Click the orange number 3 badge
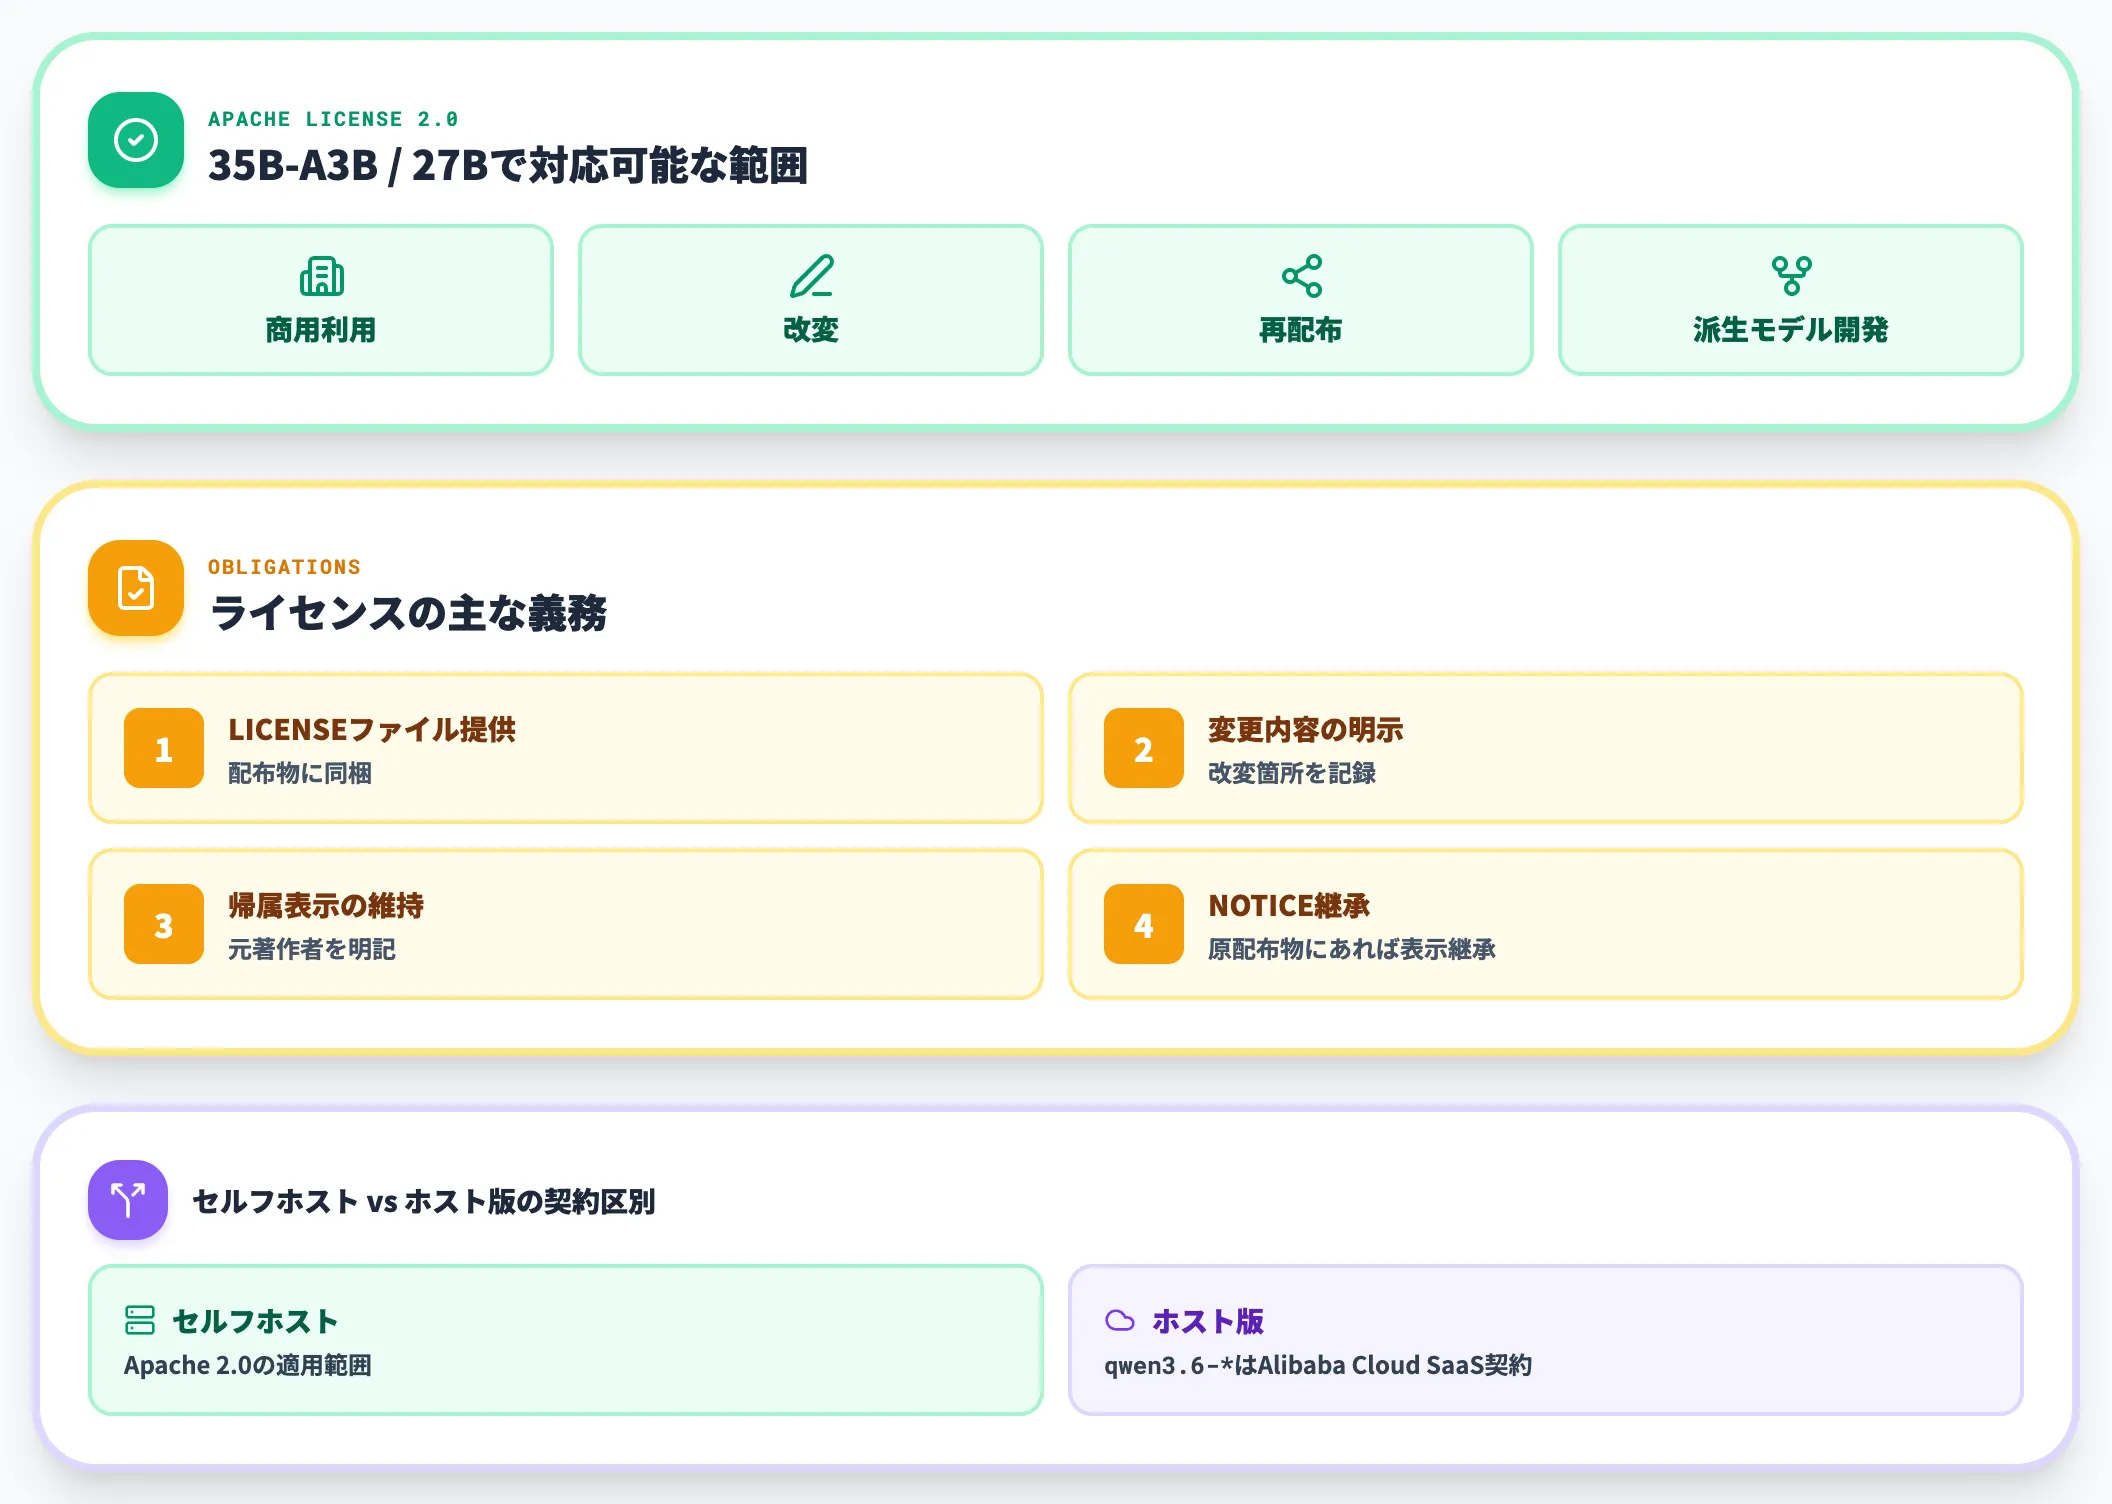 (x=164, y=924)
